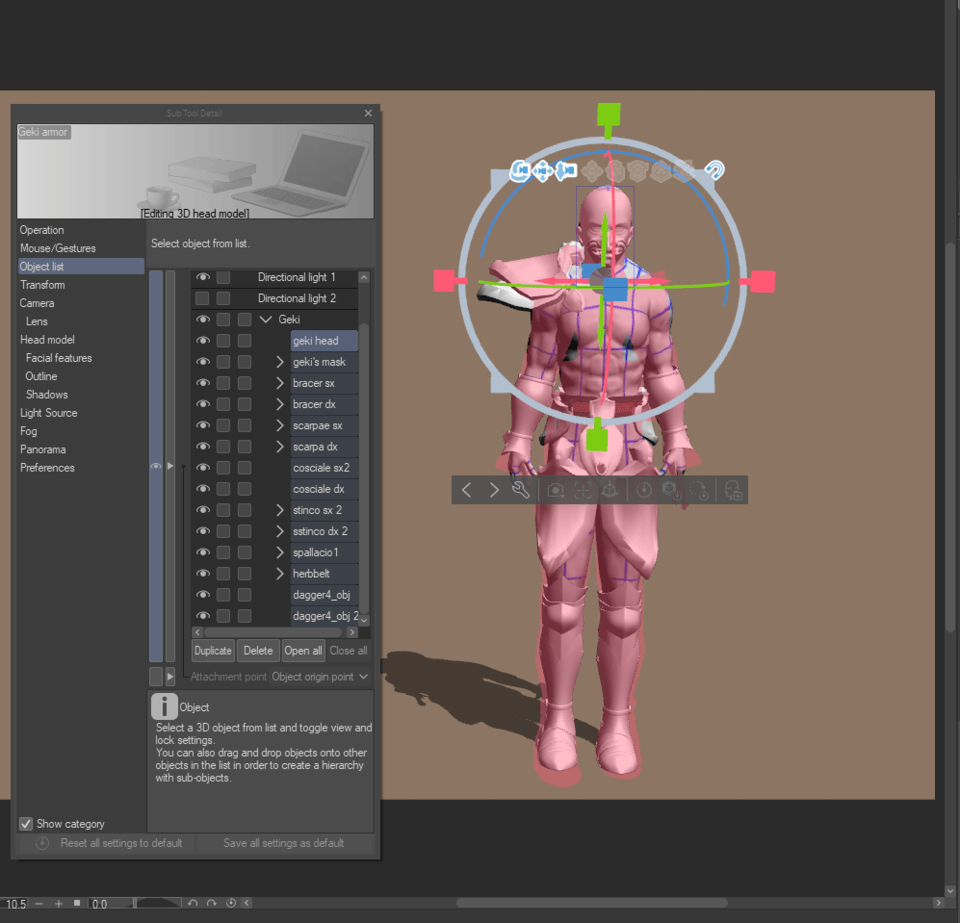The width and height of the screenshot is (960, 923).
Task: Click Save all settings as default
Action: tap(283, 843)
